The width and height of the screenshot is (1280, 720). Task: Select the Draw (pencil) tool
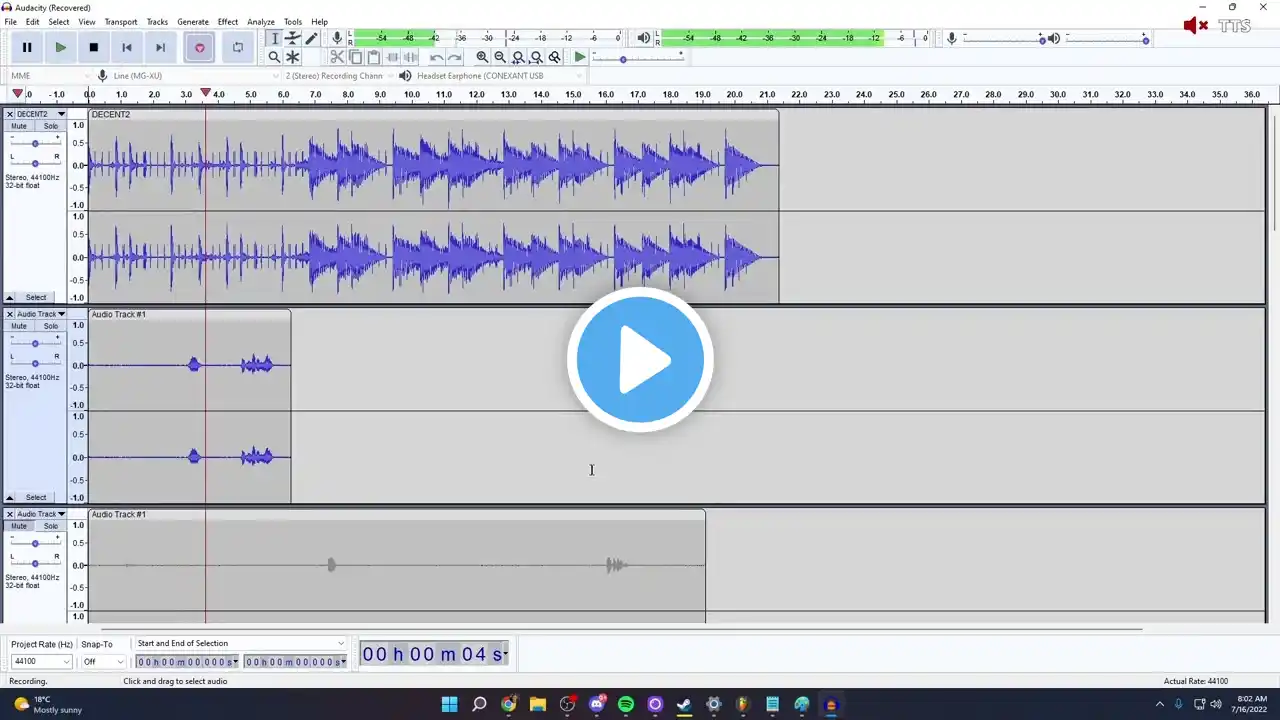point(311,38)
